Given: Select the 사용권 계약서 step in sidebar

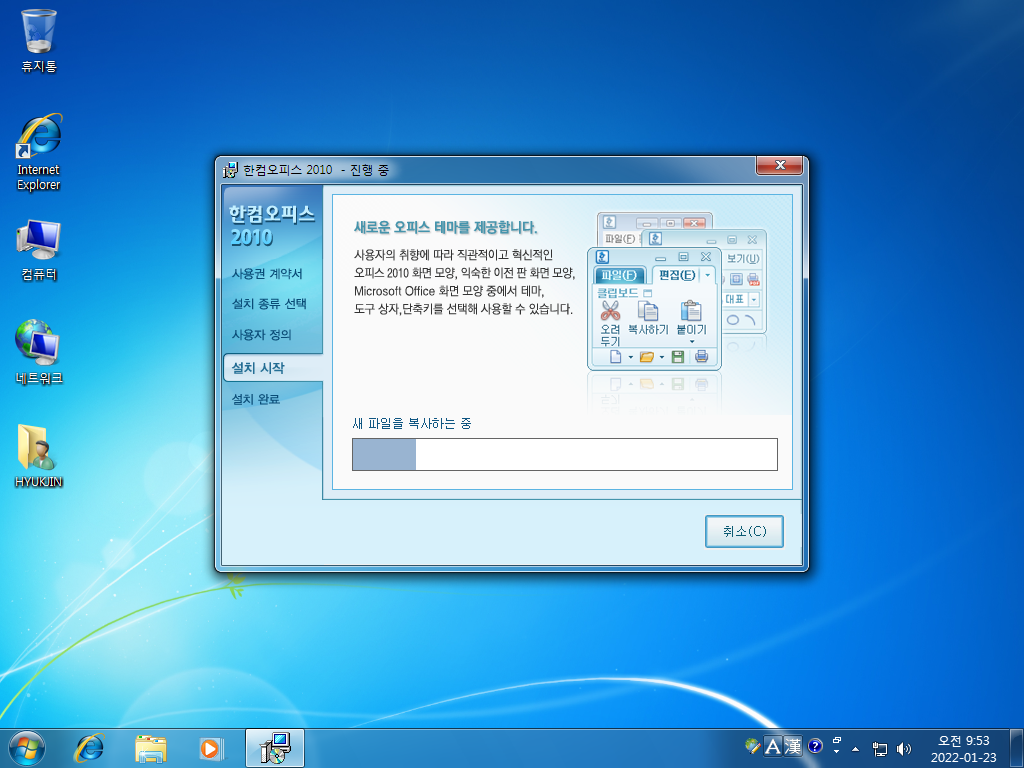Looking at the screenshot, I should click(267, 274).
